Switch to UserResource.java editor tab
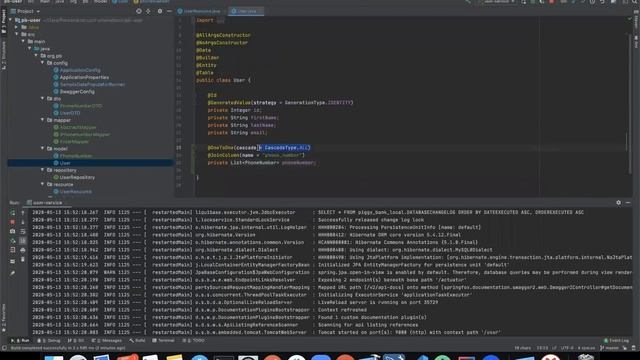The height and width of the screenshot is (360, 640). pos(202,11)
